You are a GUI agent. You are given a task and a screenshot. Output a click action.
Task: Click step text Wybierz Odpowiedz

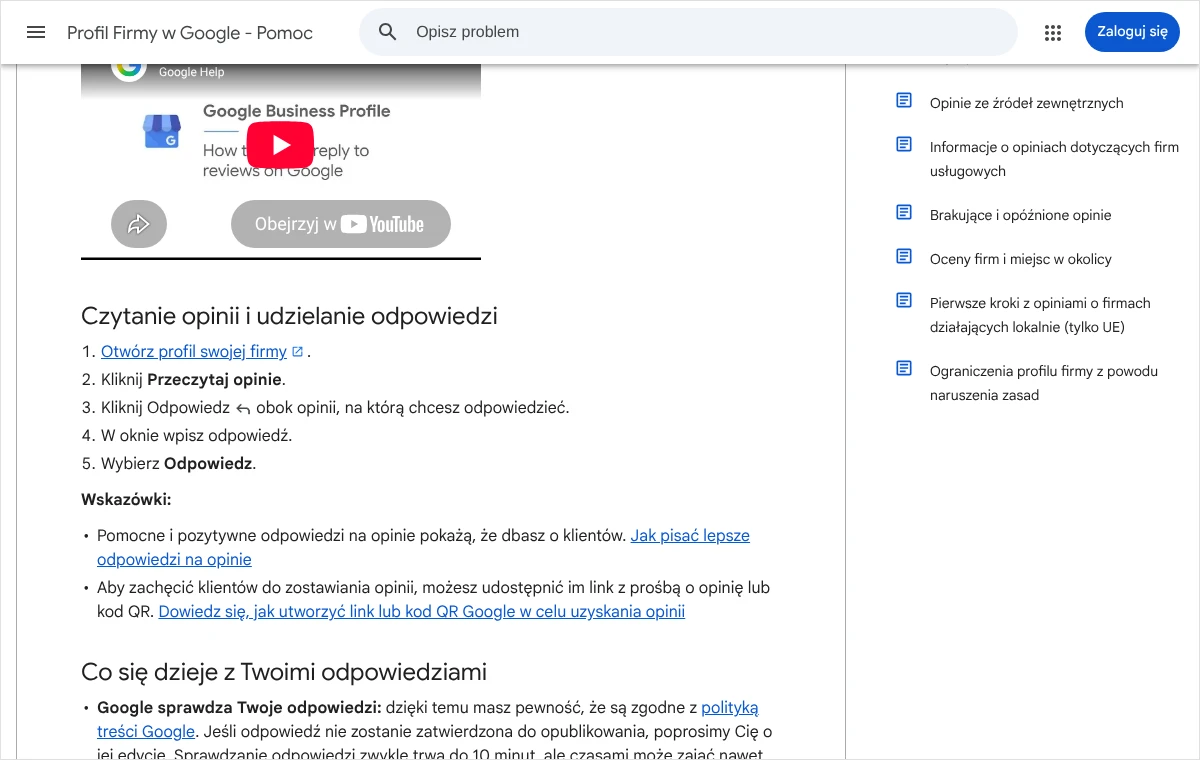pos(178,464)
